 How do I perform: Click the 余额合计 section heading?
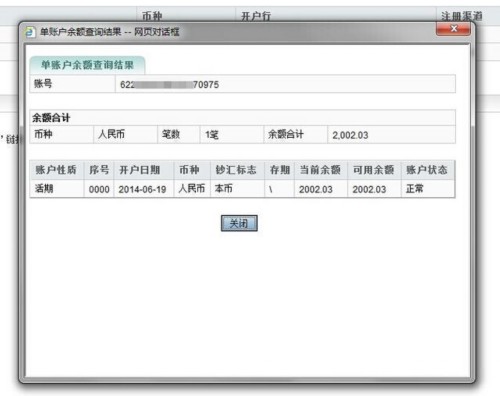pyautogui.click(x=51, y=118)
